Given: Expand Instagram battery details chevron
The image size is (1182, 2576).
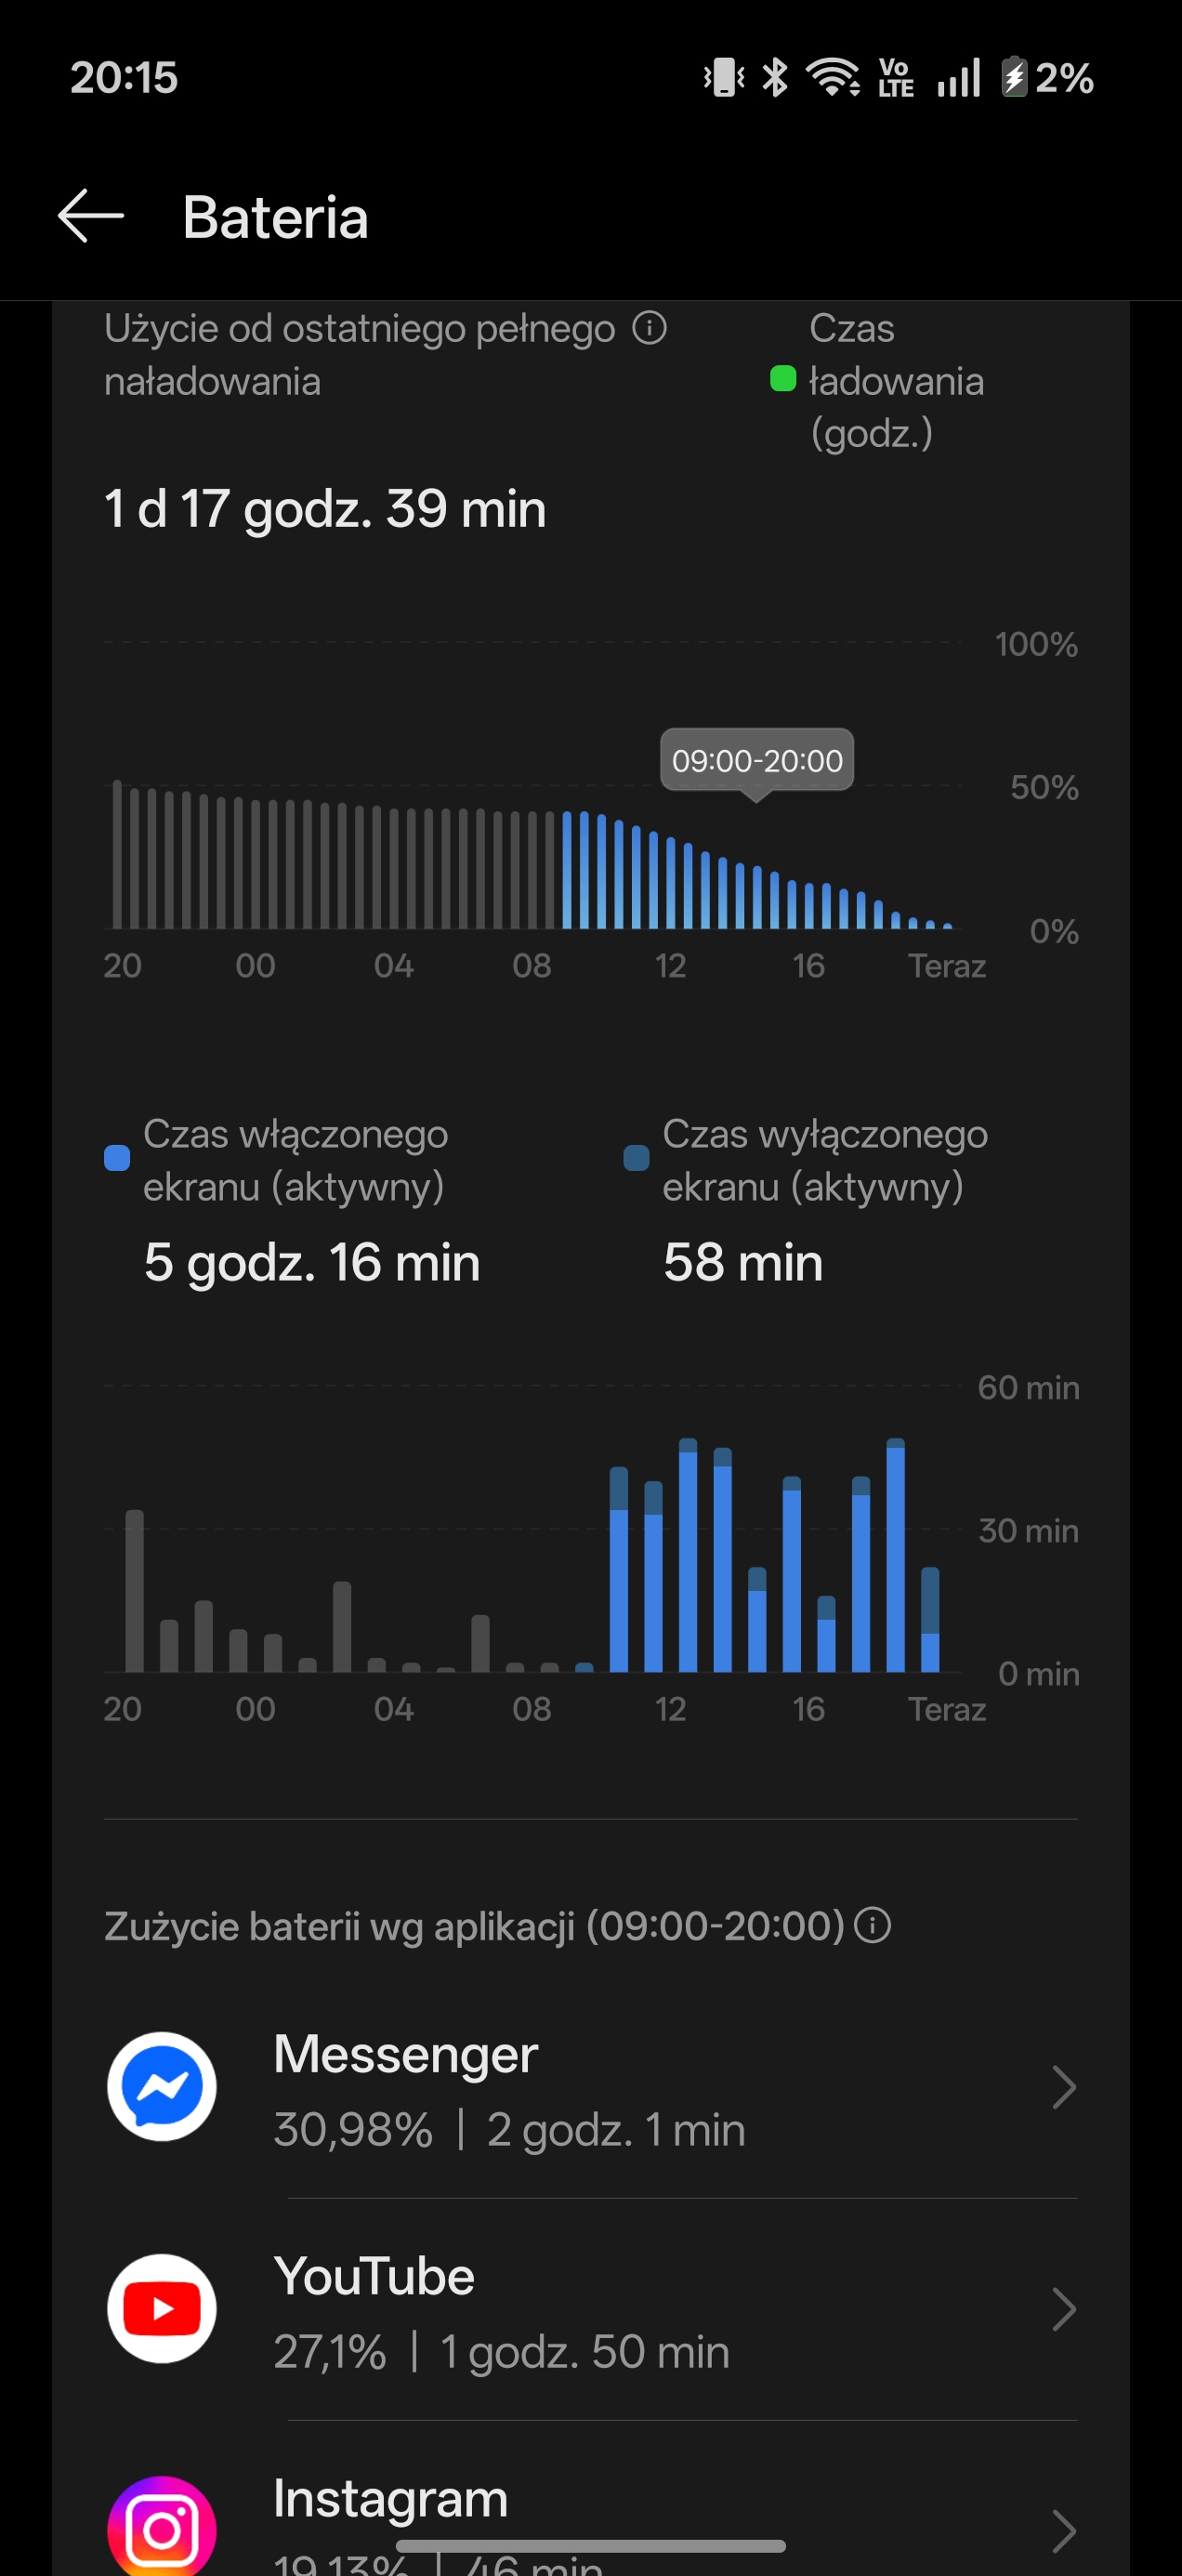Looking at the screenshot, I should click(x=1063, y=2530).
